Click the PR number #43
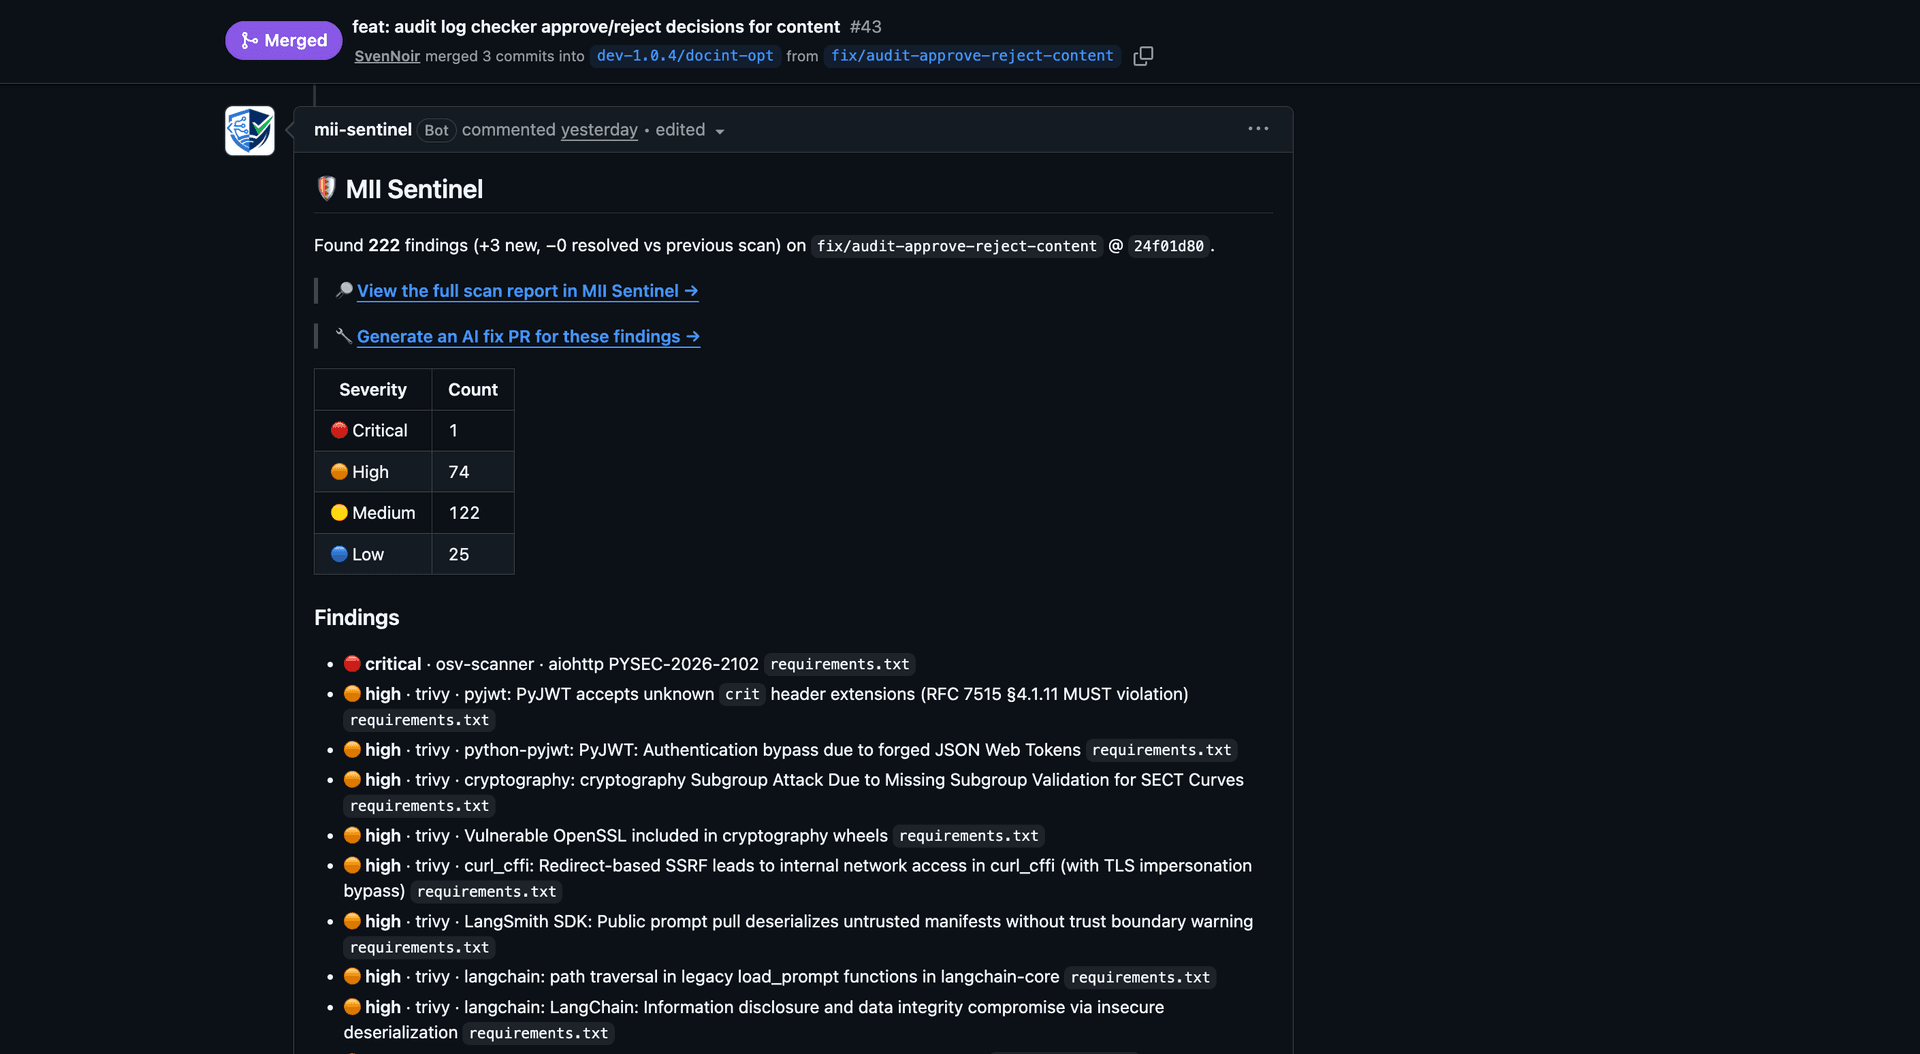 [866, 27]
